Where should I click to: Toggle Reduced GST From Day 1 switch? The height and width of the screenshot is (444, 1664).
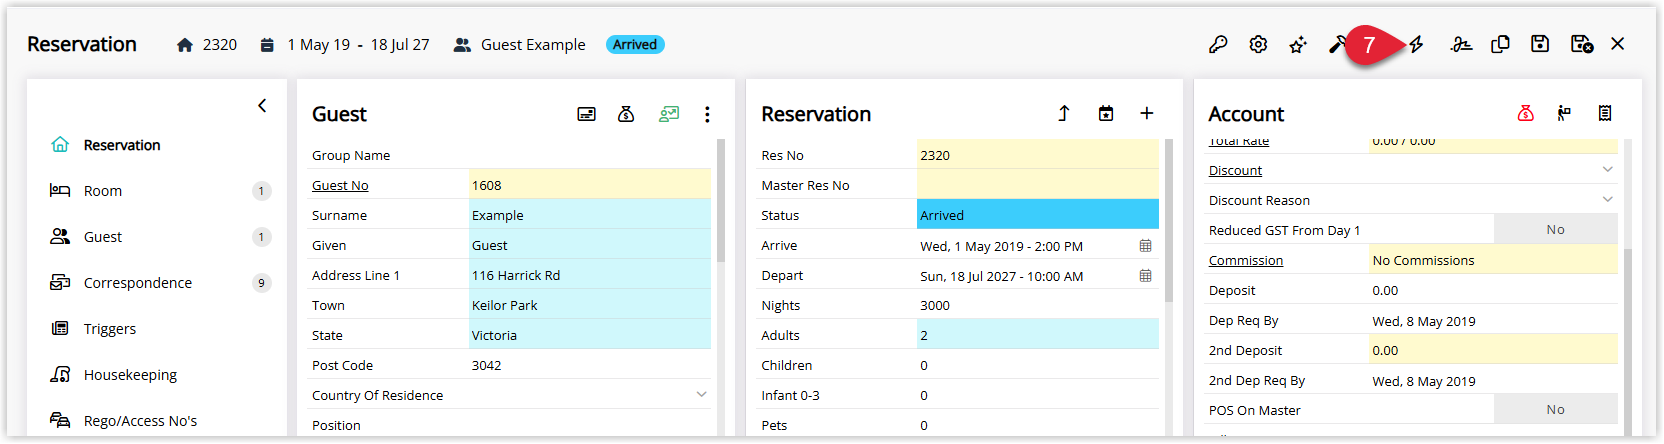tap(1555, 230)
